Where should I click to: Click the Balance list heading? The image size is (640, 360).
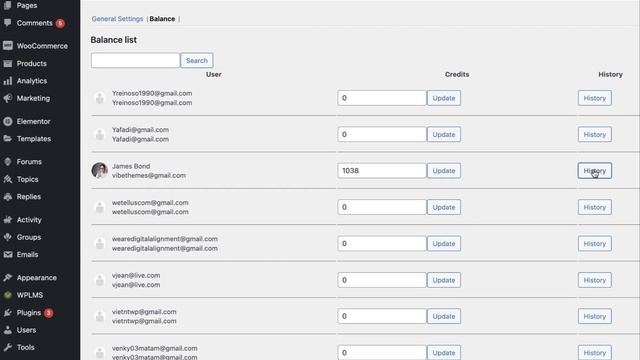click(113, 40)
